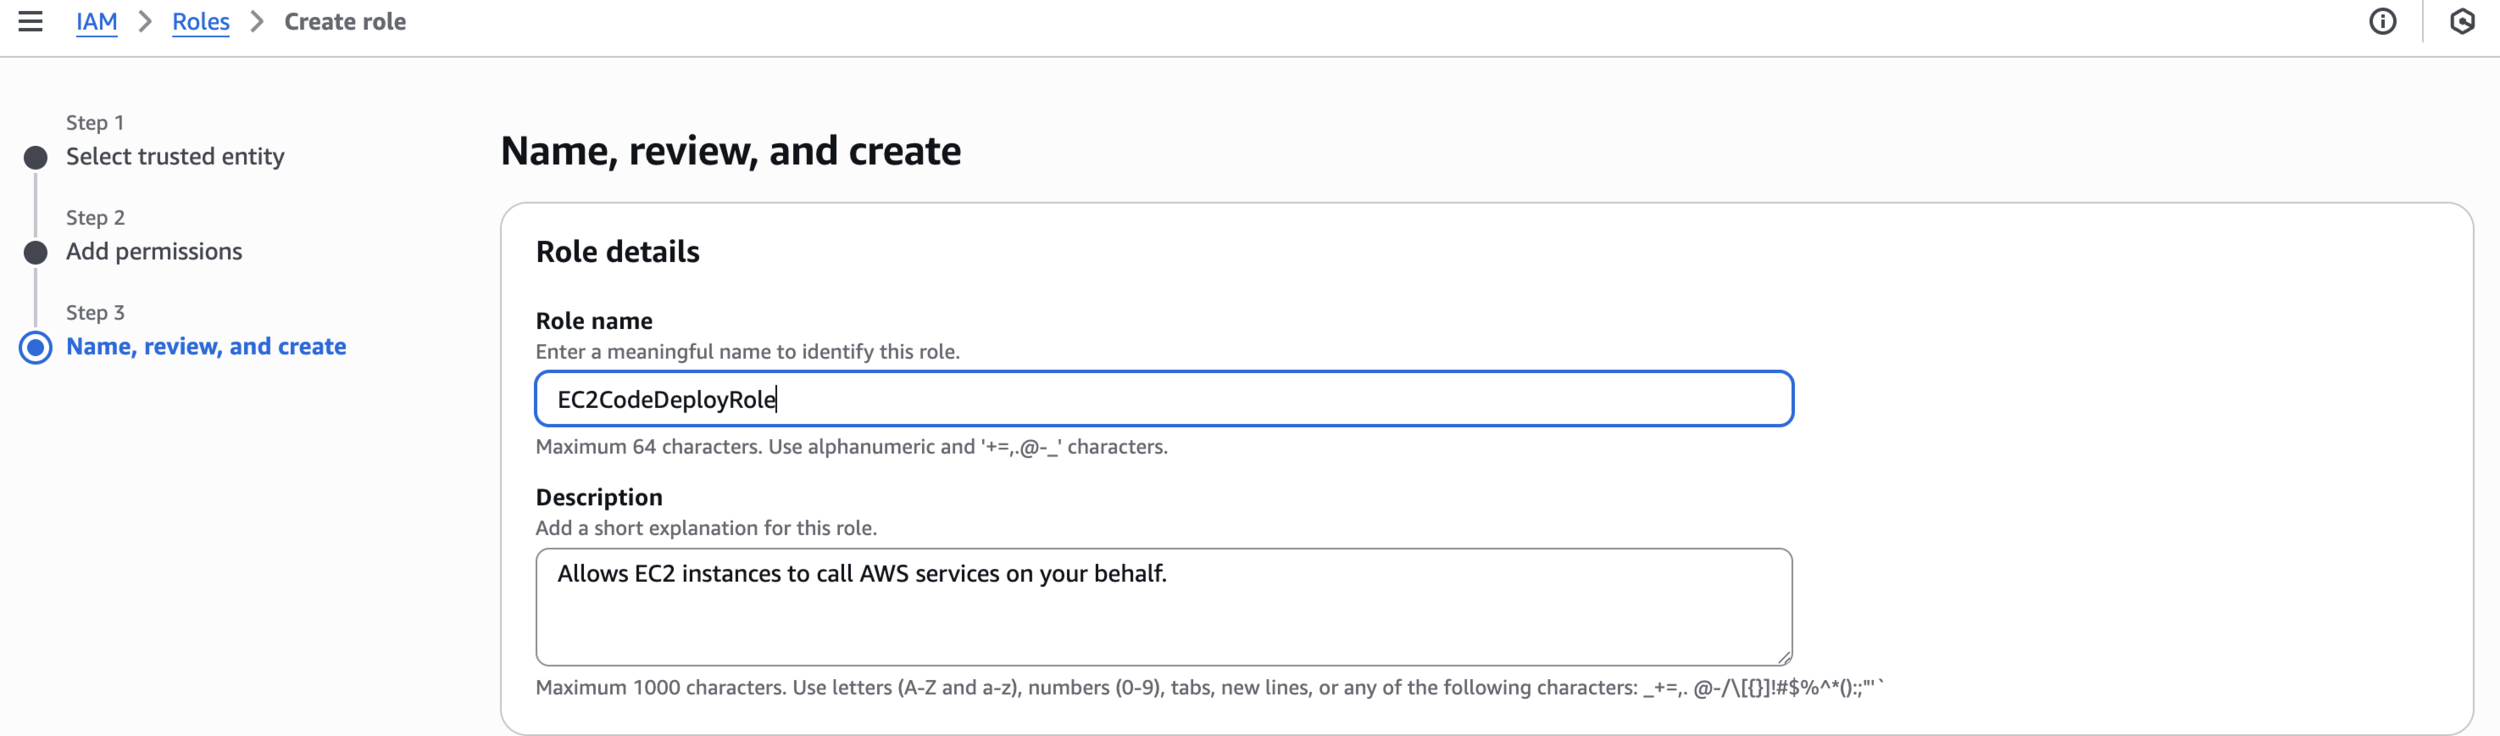Click the textarea resize handle corner
The image size is (2500, 736).
click(1784, 657)
